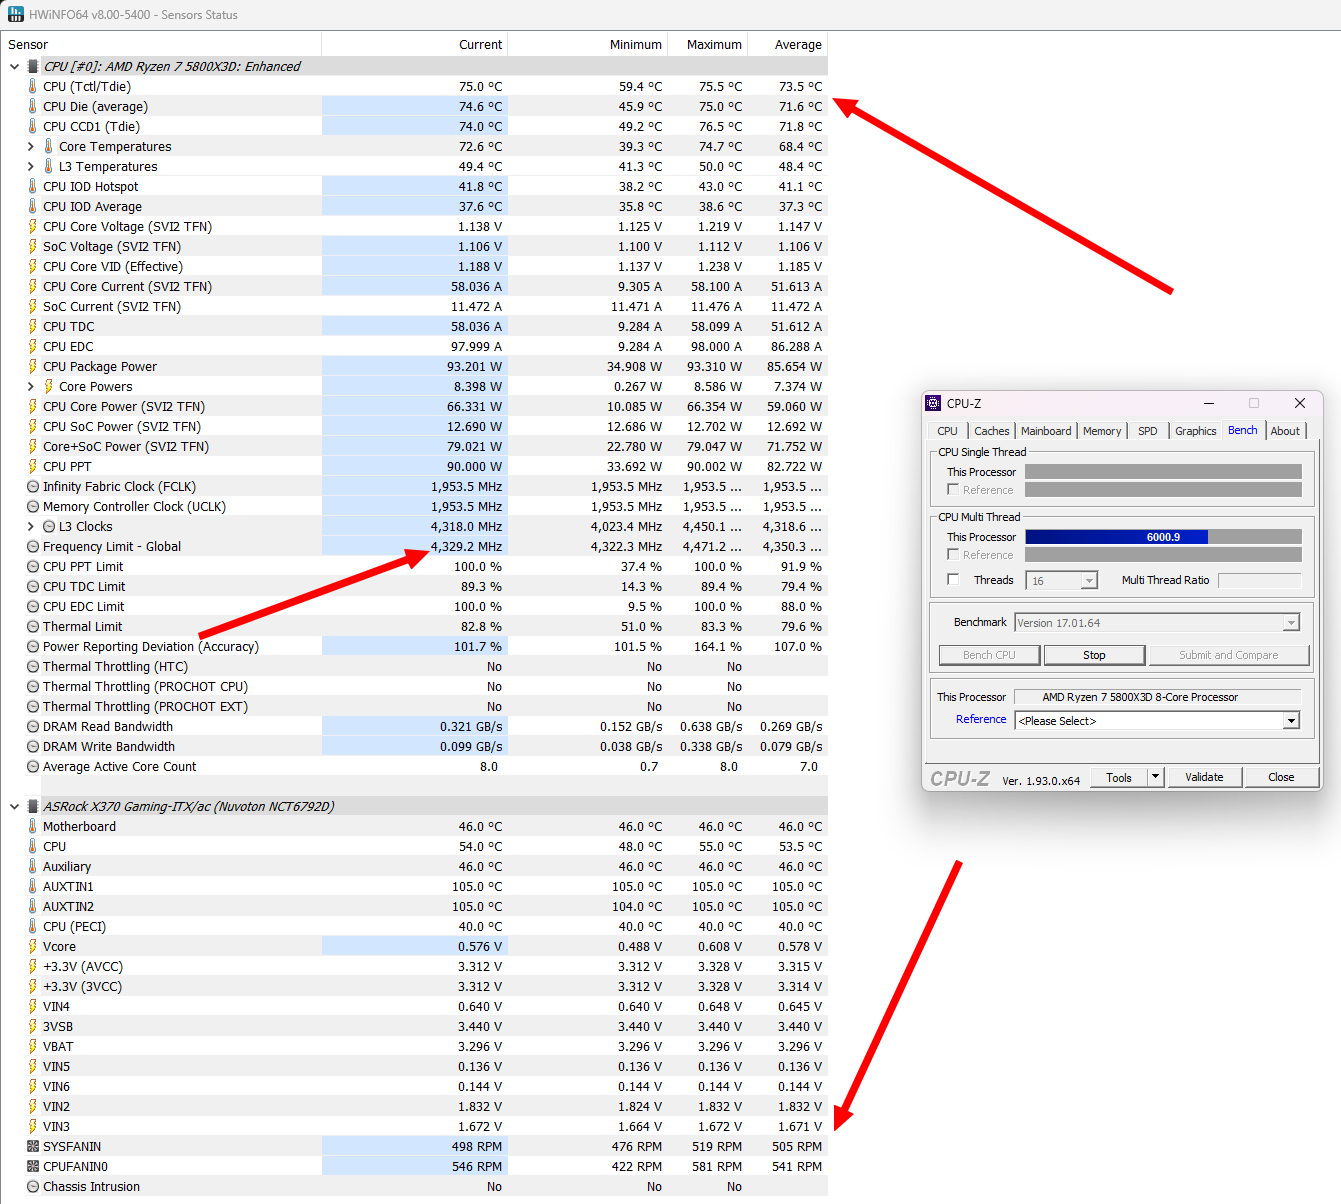Image resolution: width=1341 pixels, height=1204 pixels.
Task: Click the Multi Thread Ratio field
Action: [1259, 580]
